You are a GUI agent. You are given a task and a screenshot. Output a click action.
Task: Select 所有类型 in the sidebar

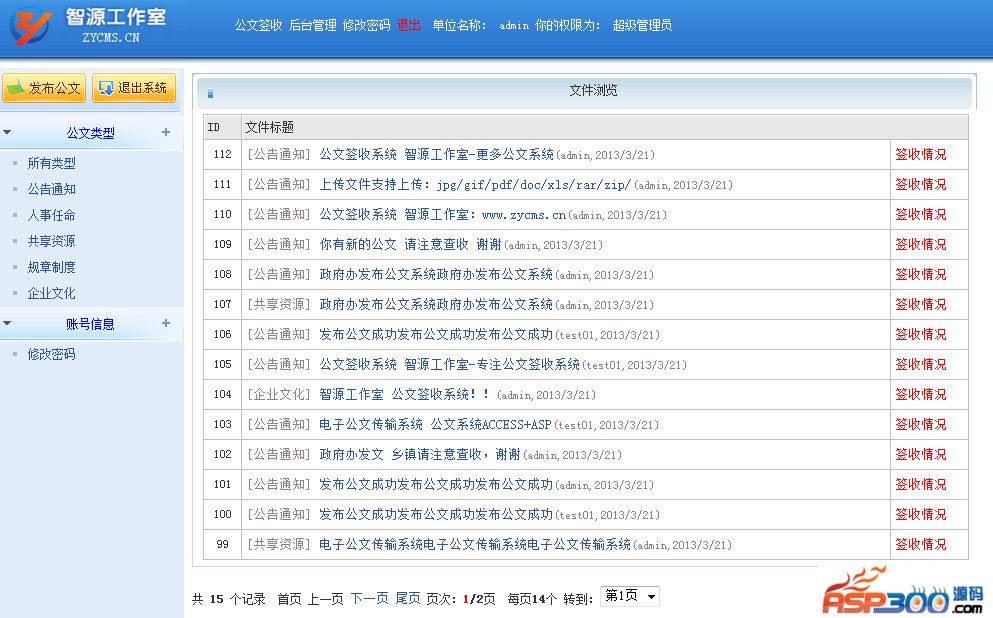tap(51, 163)
